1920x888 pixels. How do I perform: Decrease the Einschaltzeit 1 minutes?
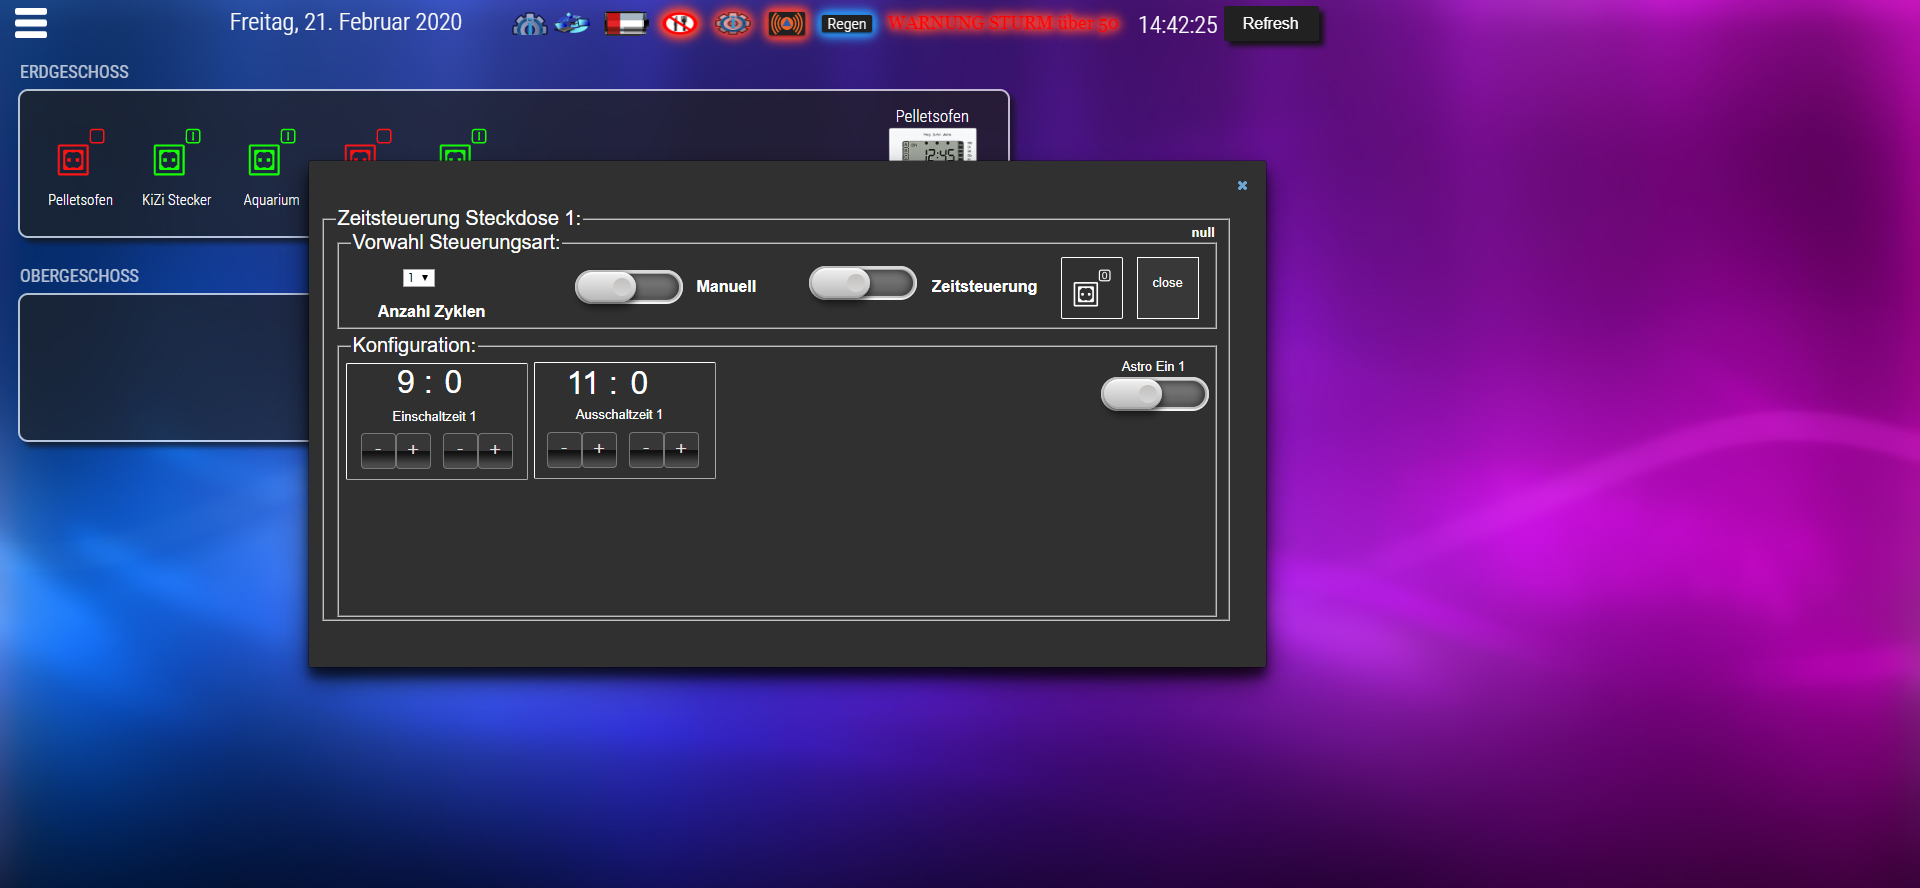coord(460,450)
